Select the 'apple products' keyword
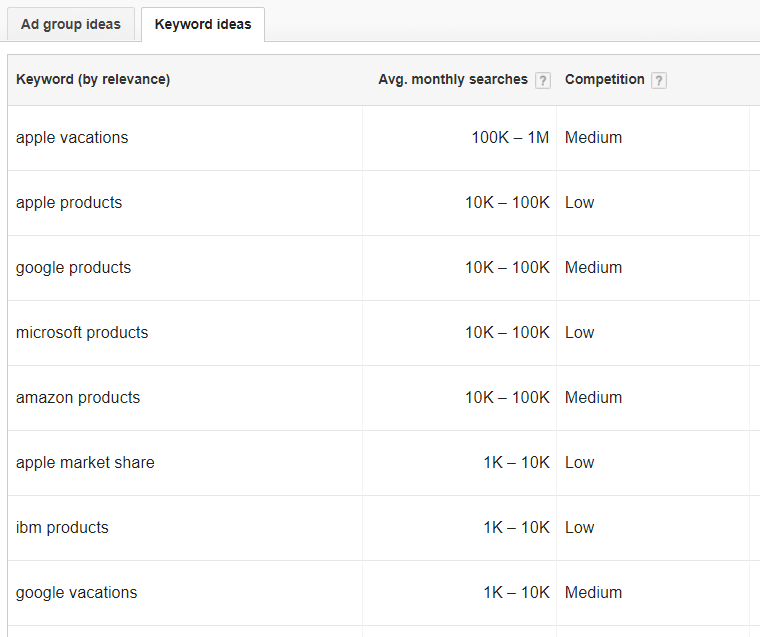Viewport: 760px width, 637px height. pyautogui.click(x=69, y=203)
